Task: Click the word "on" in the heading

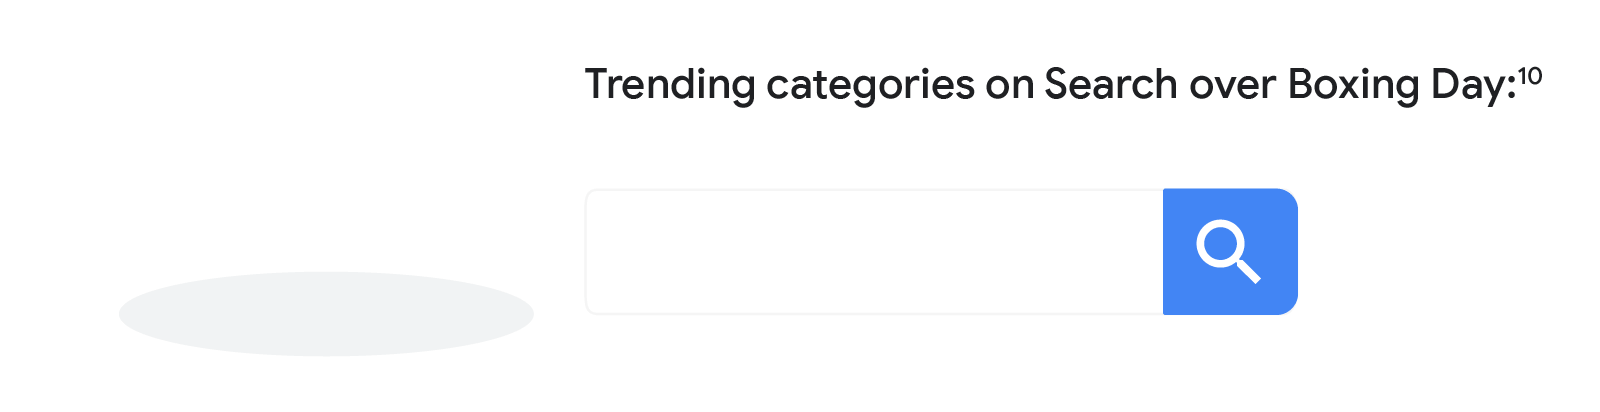Action: point(1010,86)
